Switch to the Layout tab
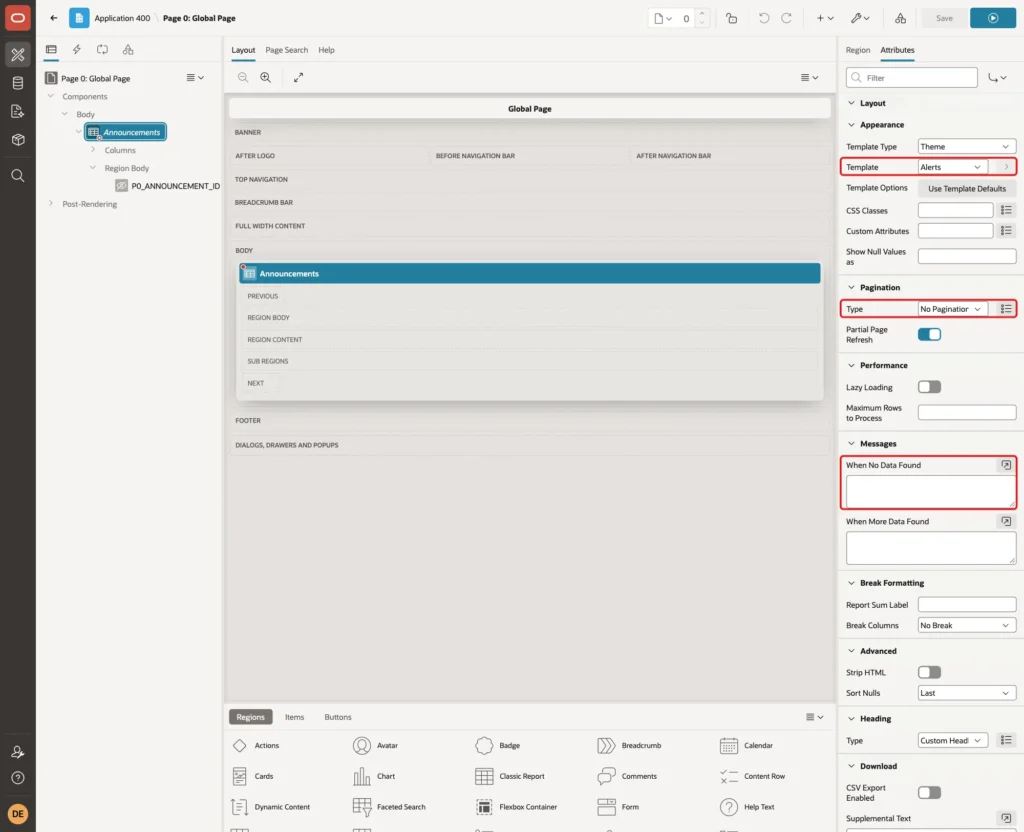Image resolution: width=1024 pixels, height=832 pixels. [243, 50]
